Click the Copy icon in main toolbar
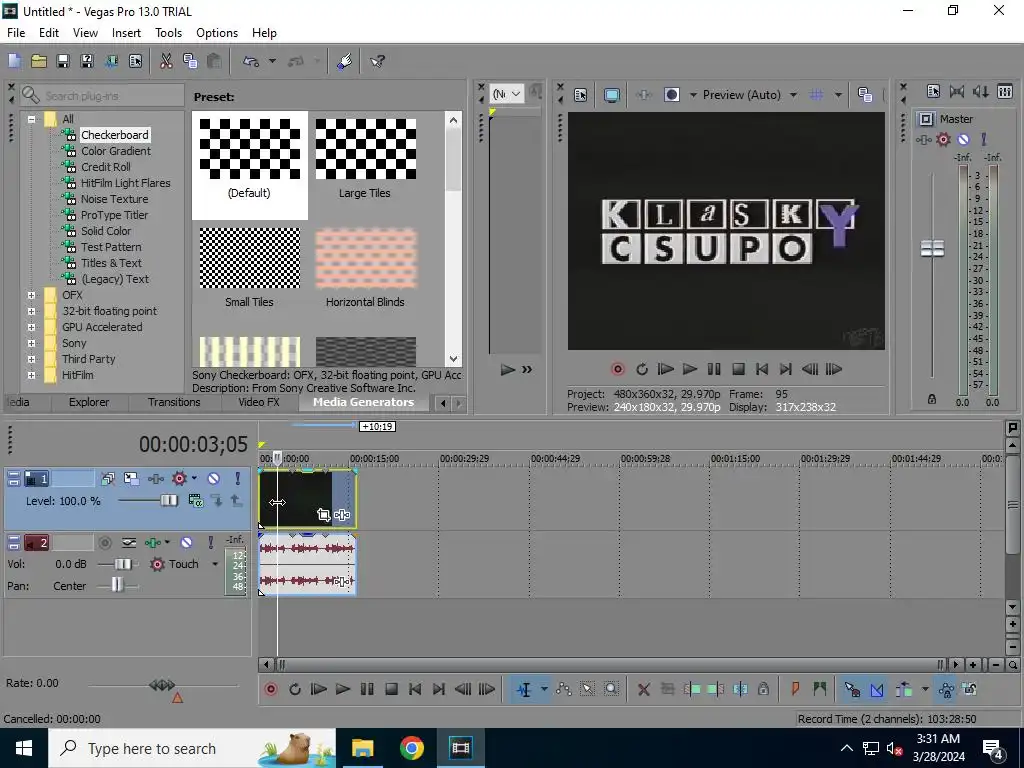The height and width of the screenshot is (768, 1024). pyautogui.click(x=190, y=61)
